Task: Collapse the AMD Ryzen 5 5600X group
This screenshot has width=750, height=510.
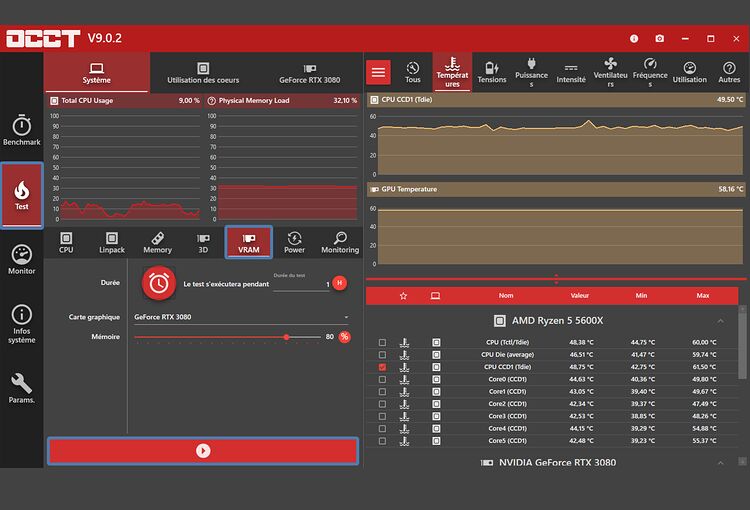Action: 720,321
